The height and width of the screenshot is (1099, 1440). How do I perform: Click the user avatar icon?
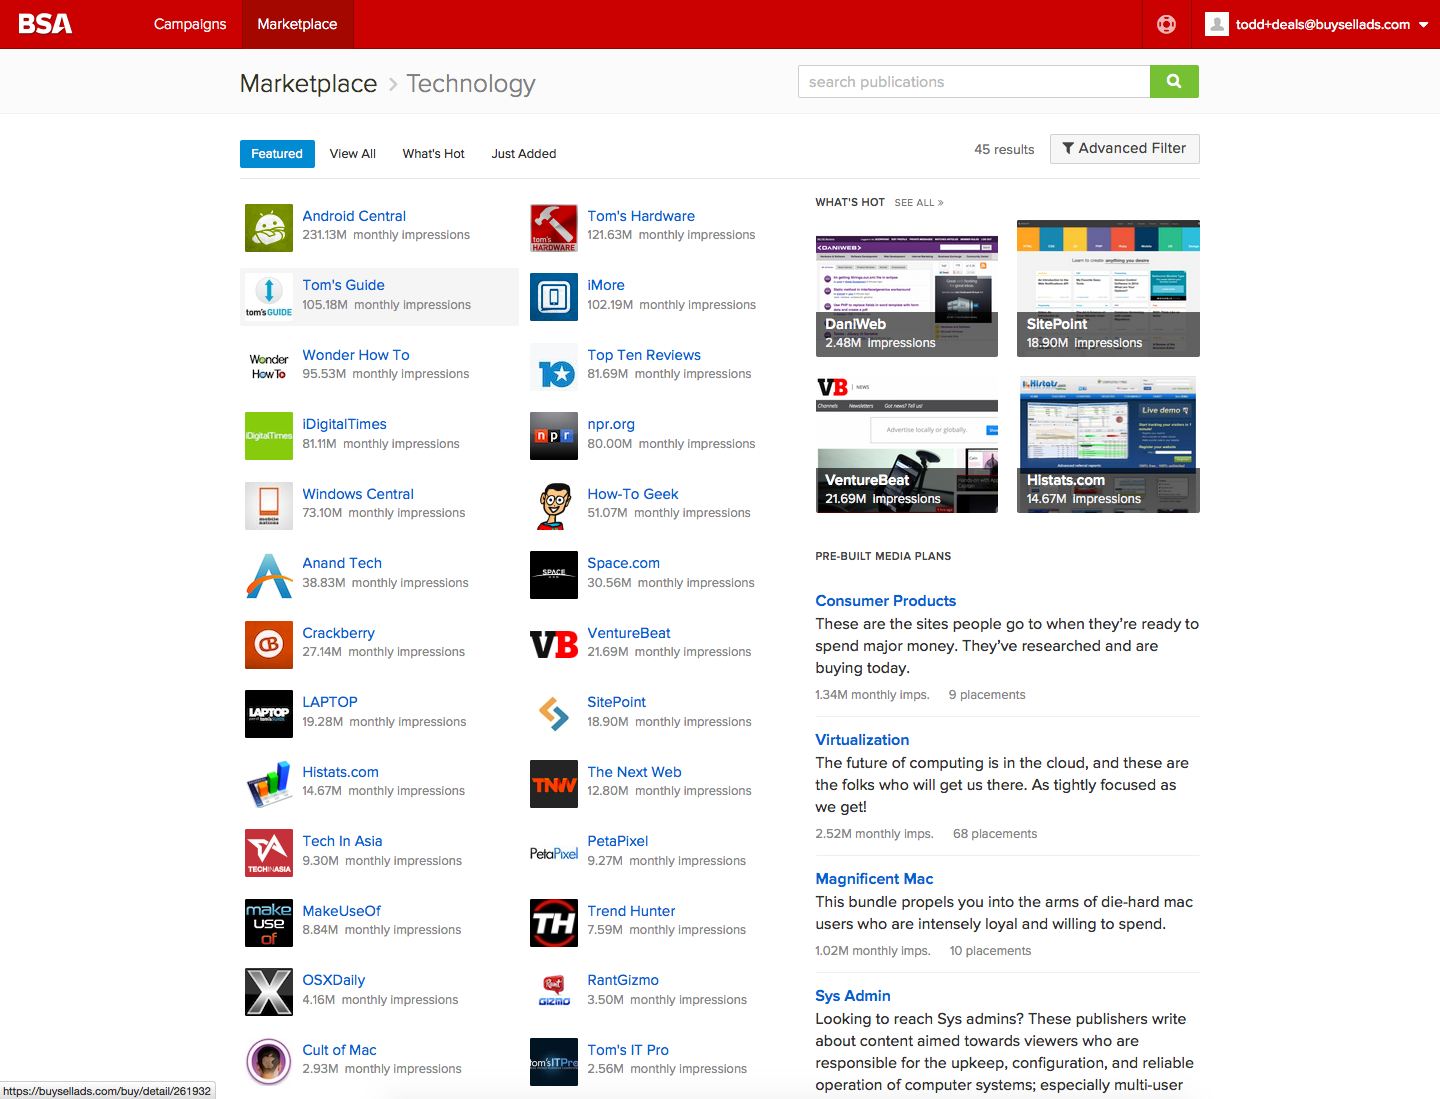coord(1217,24)
